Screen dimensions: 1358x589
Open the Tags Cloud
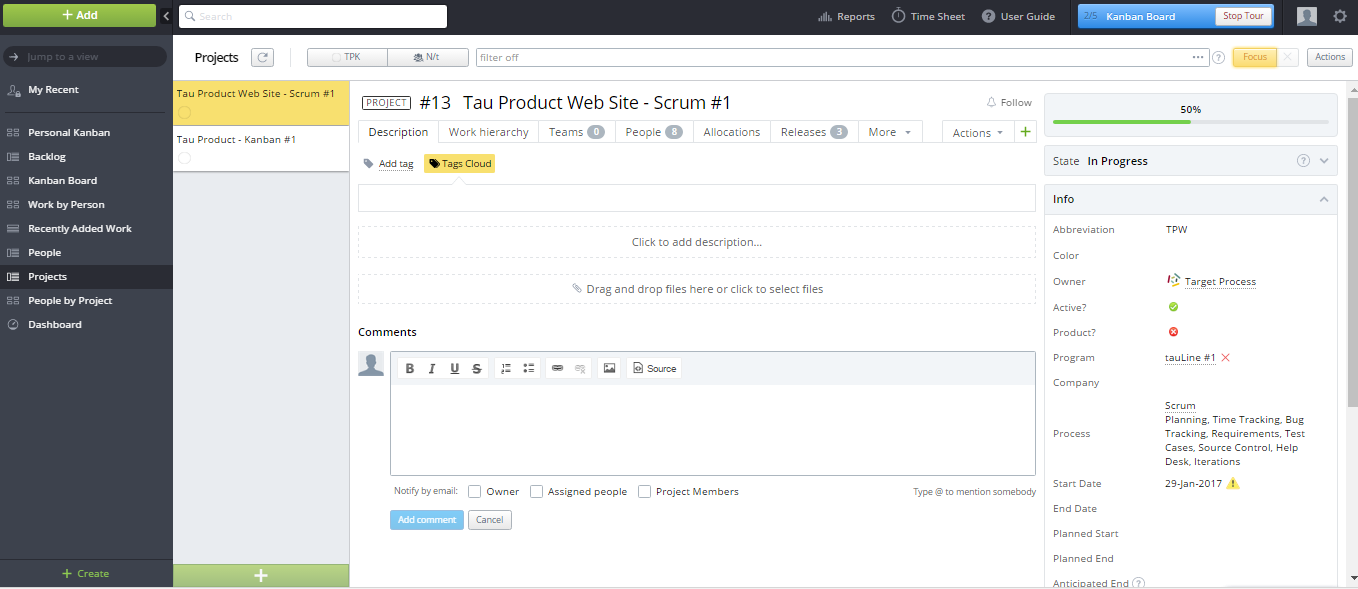click(459, 164)
